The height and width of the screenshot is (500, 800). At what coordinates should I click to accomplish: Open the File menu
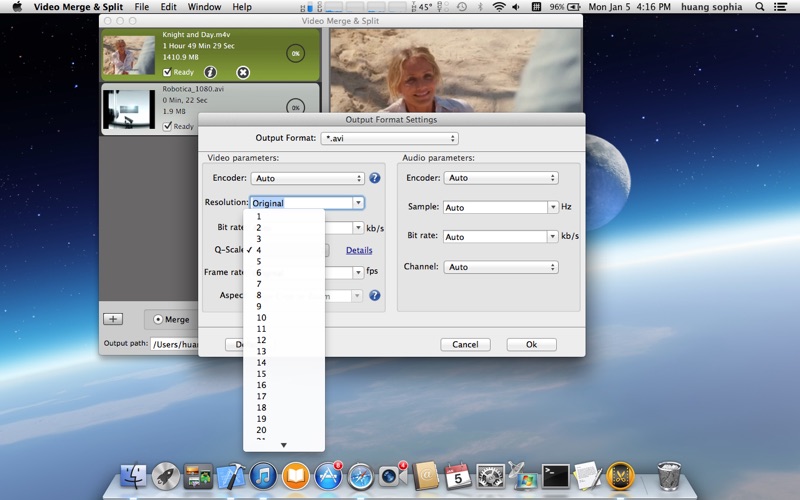click(141, 7)
